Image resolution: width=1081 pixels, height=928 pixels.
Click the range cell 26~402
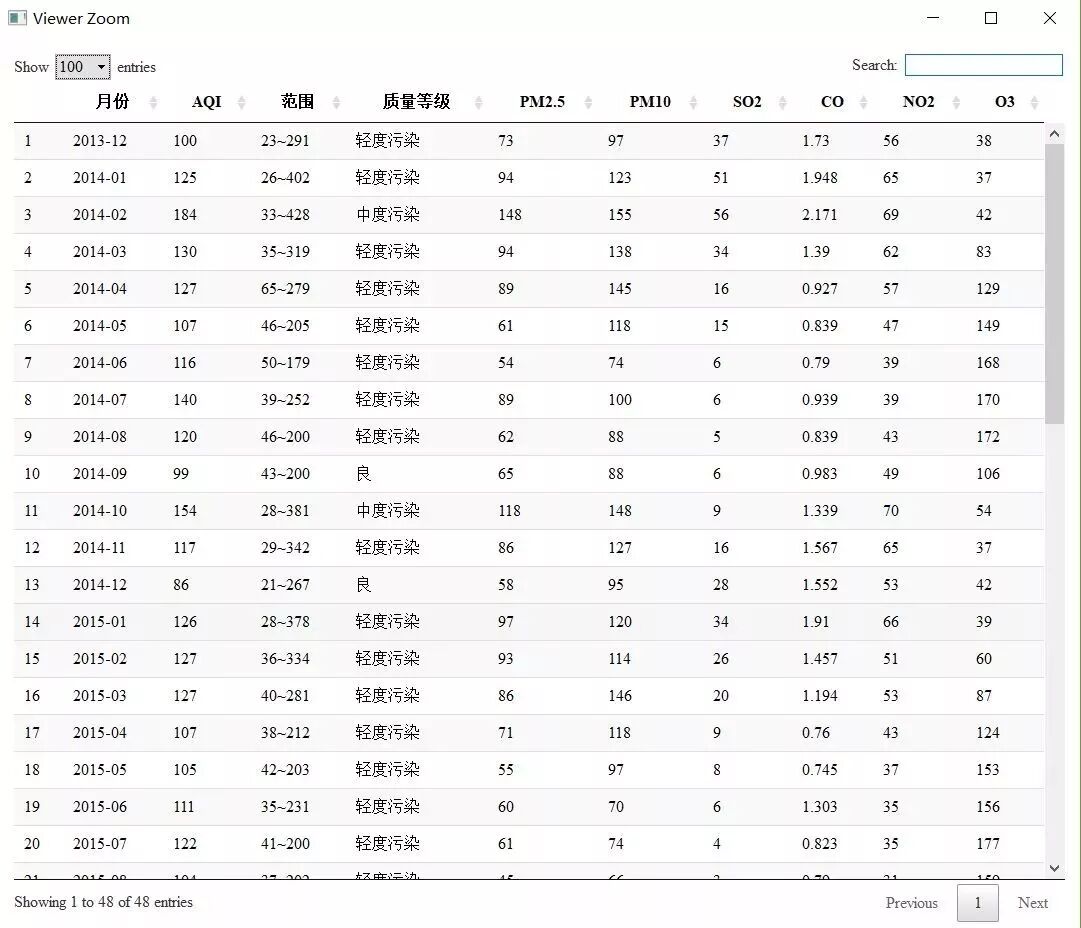[x=285, y=178]
